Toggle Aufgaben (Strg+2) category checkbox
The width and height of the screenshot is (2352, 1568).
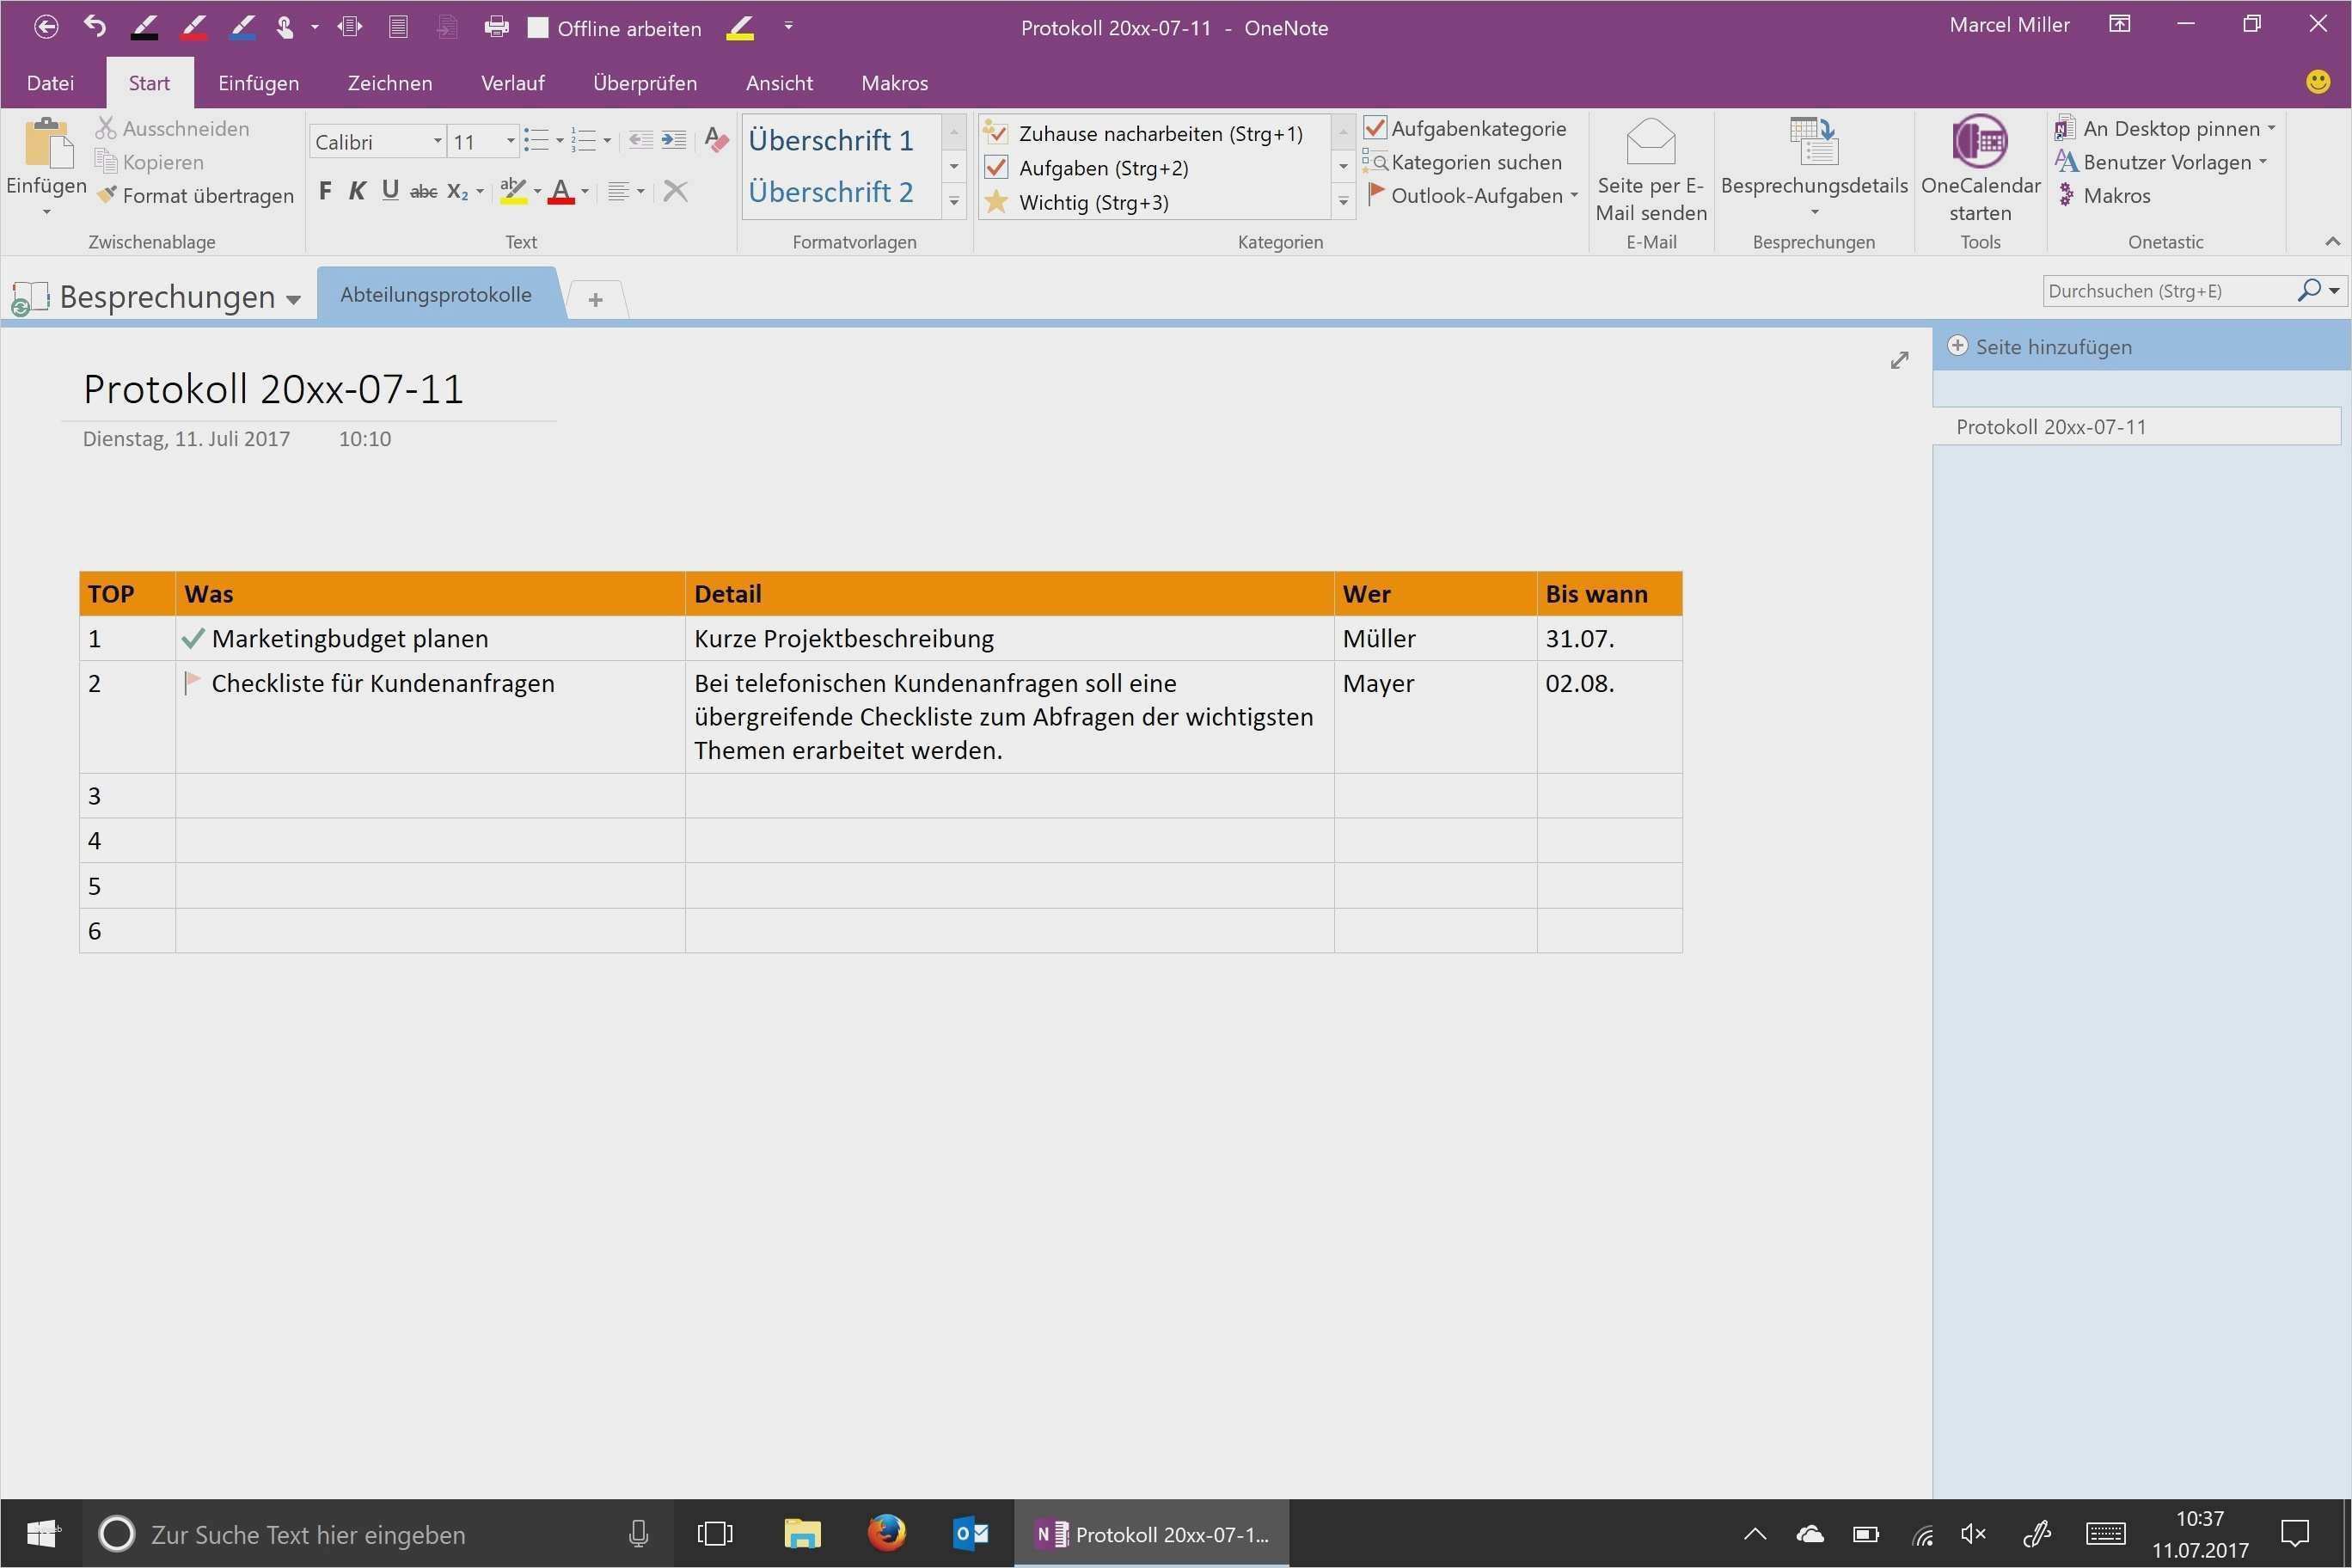996,167
